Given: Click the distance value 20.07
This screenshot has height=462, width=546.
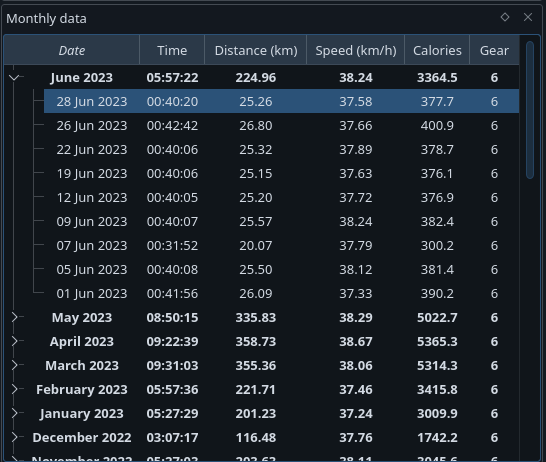Looking at the screenshot, I should click(256, 245).
